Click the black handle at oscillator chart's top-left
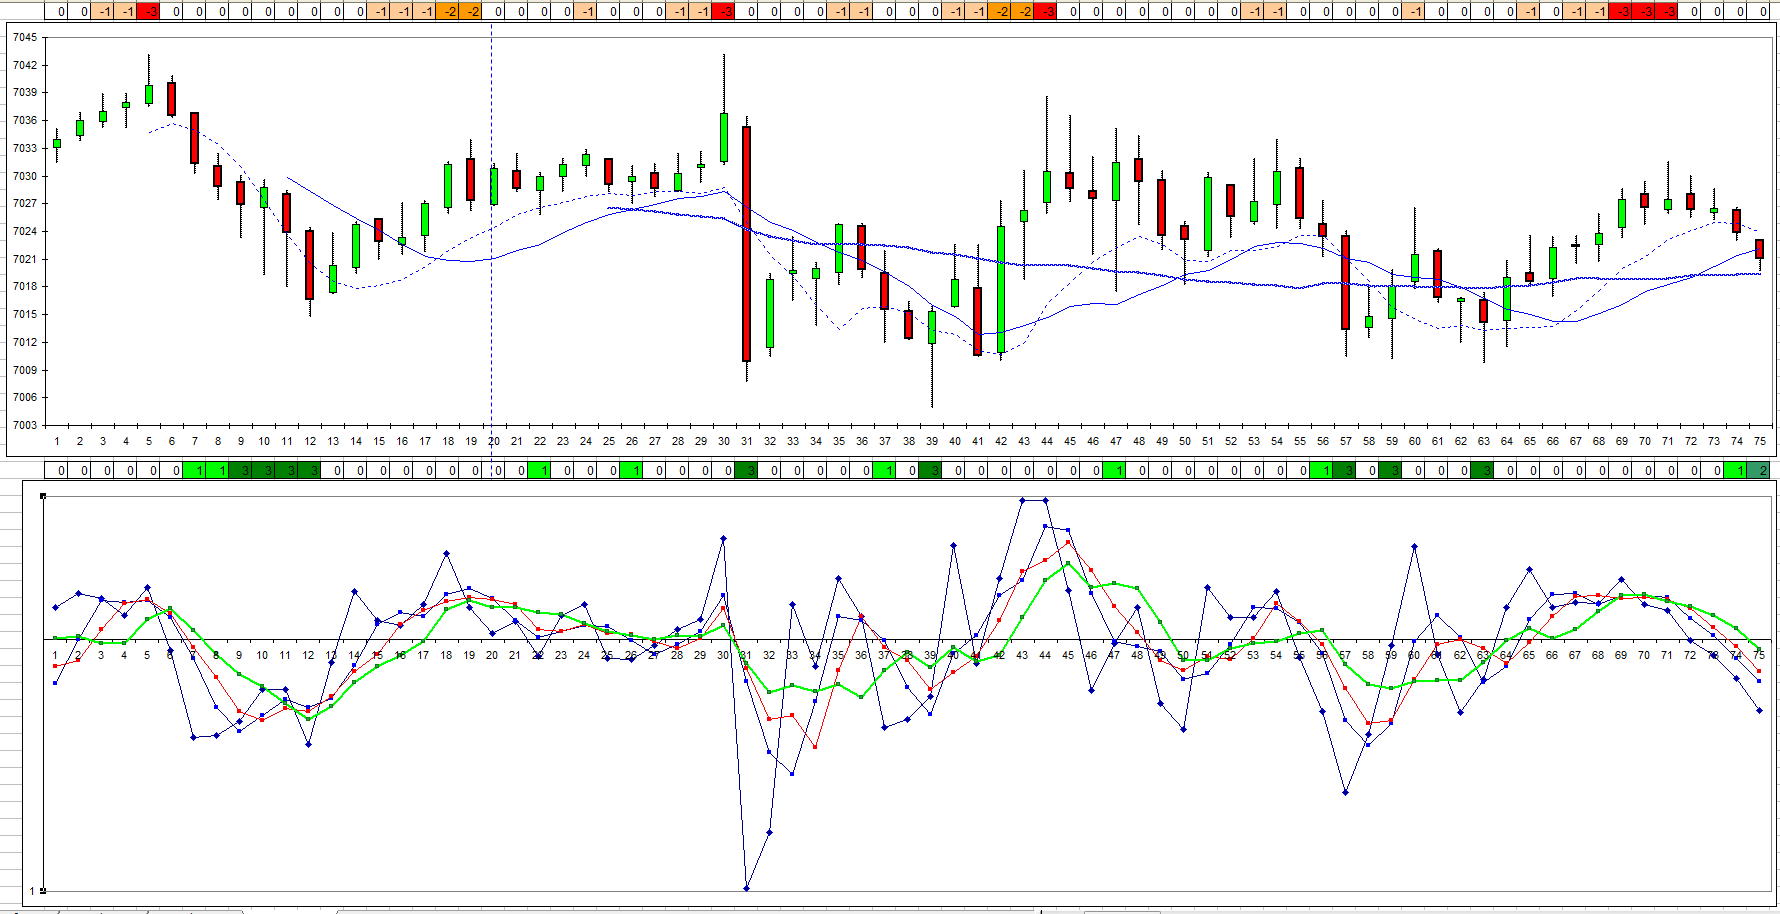1780x914 pixels. (x=42, y=496)
